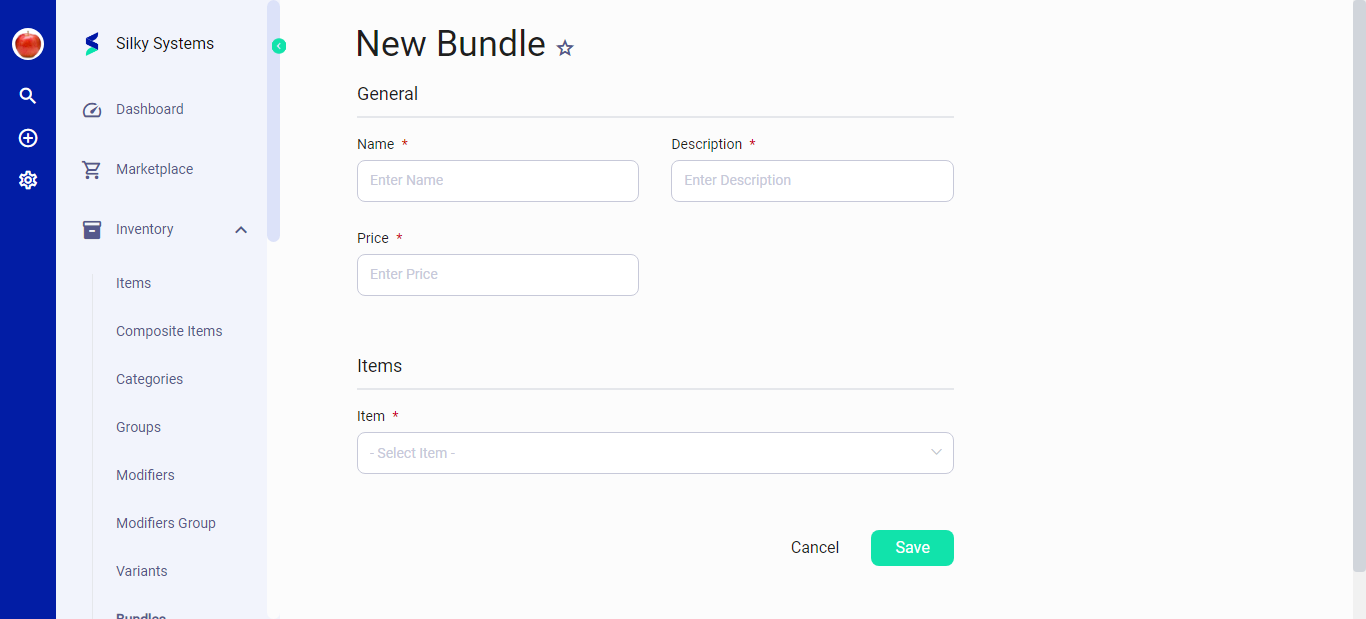Viewport: 1366px width, 619px height.
Task: Cancel the new bundle form
Action: (x=814, y=547)
